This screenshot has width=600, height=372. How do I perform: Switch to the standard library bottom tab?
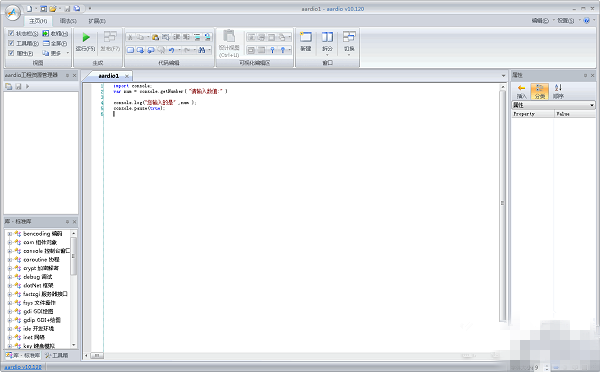23,356
